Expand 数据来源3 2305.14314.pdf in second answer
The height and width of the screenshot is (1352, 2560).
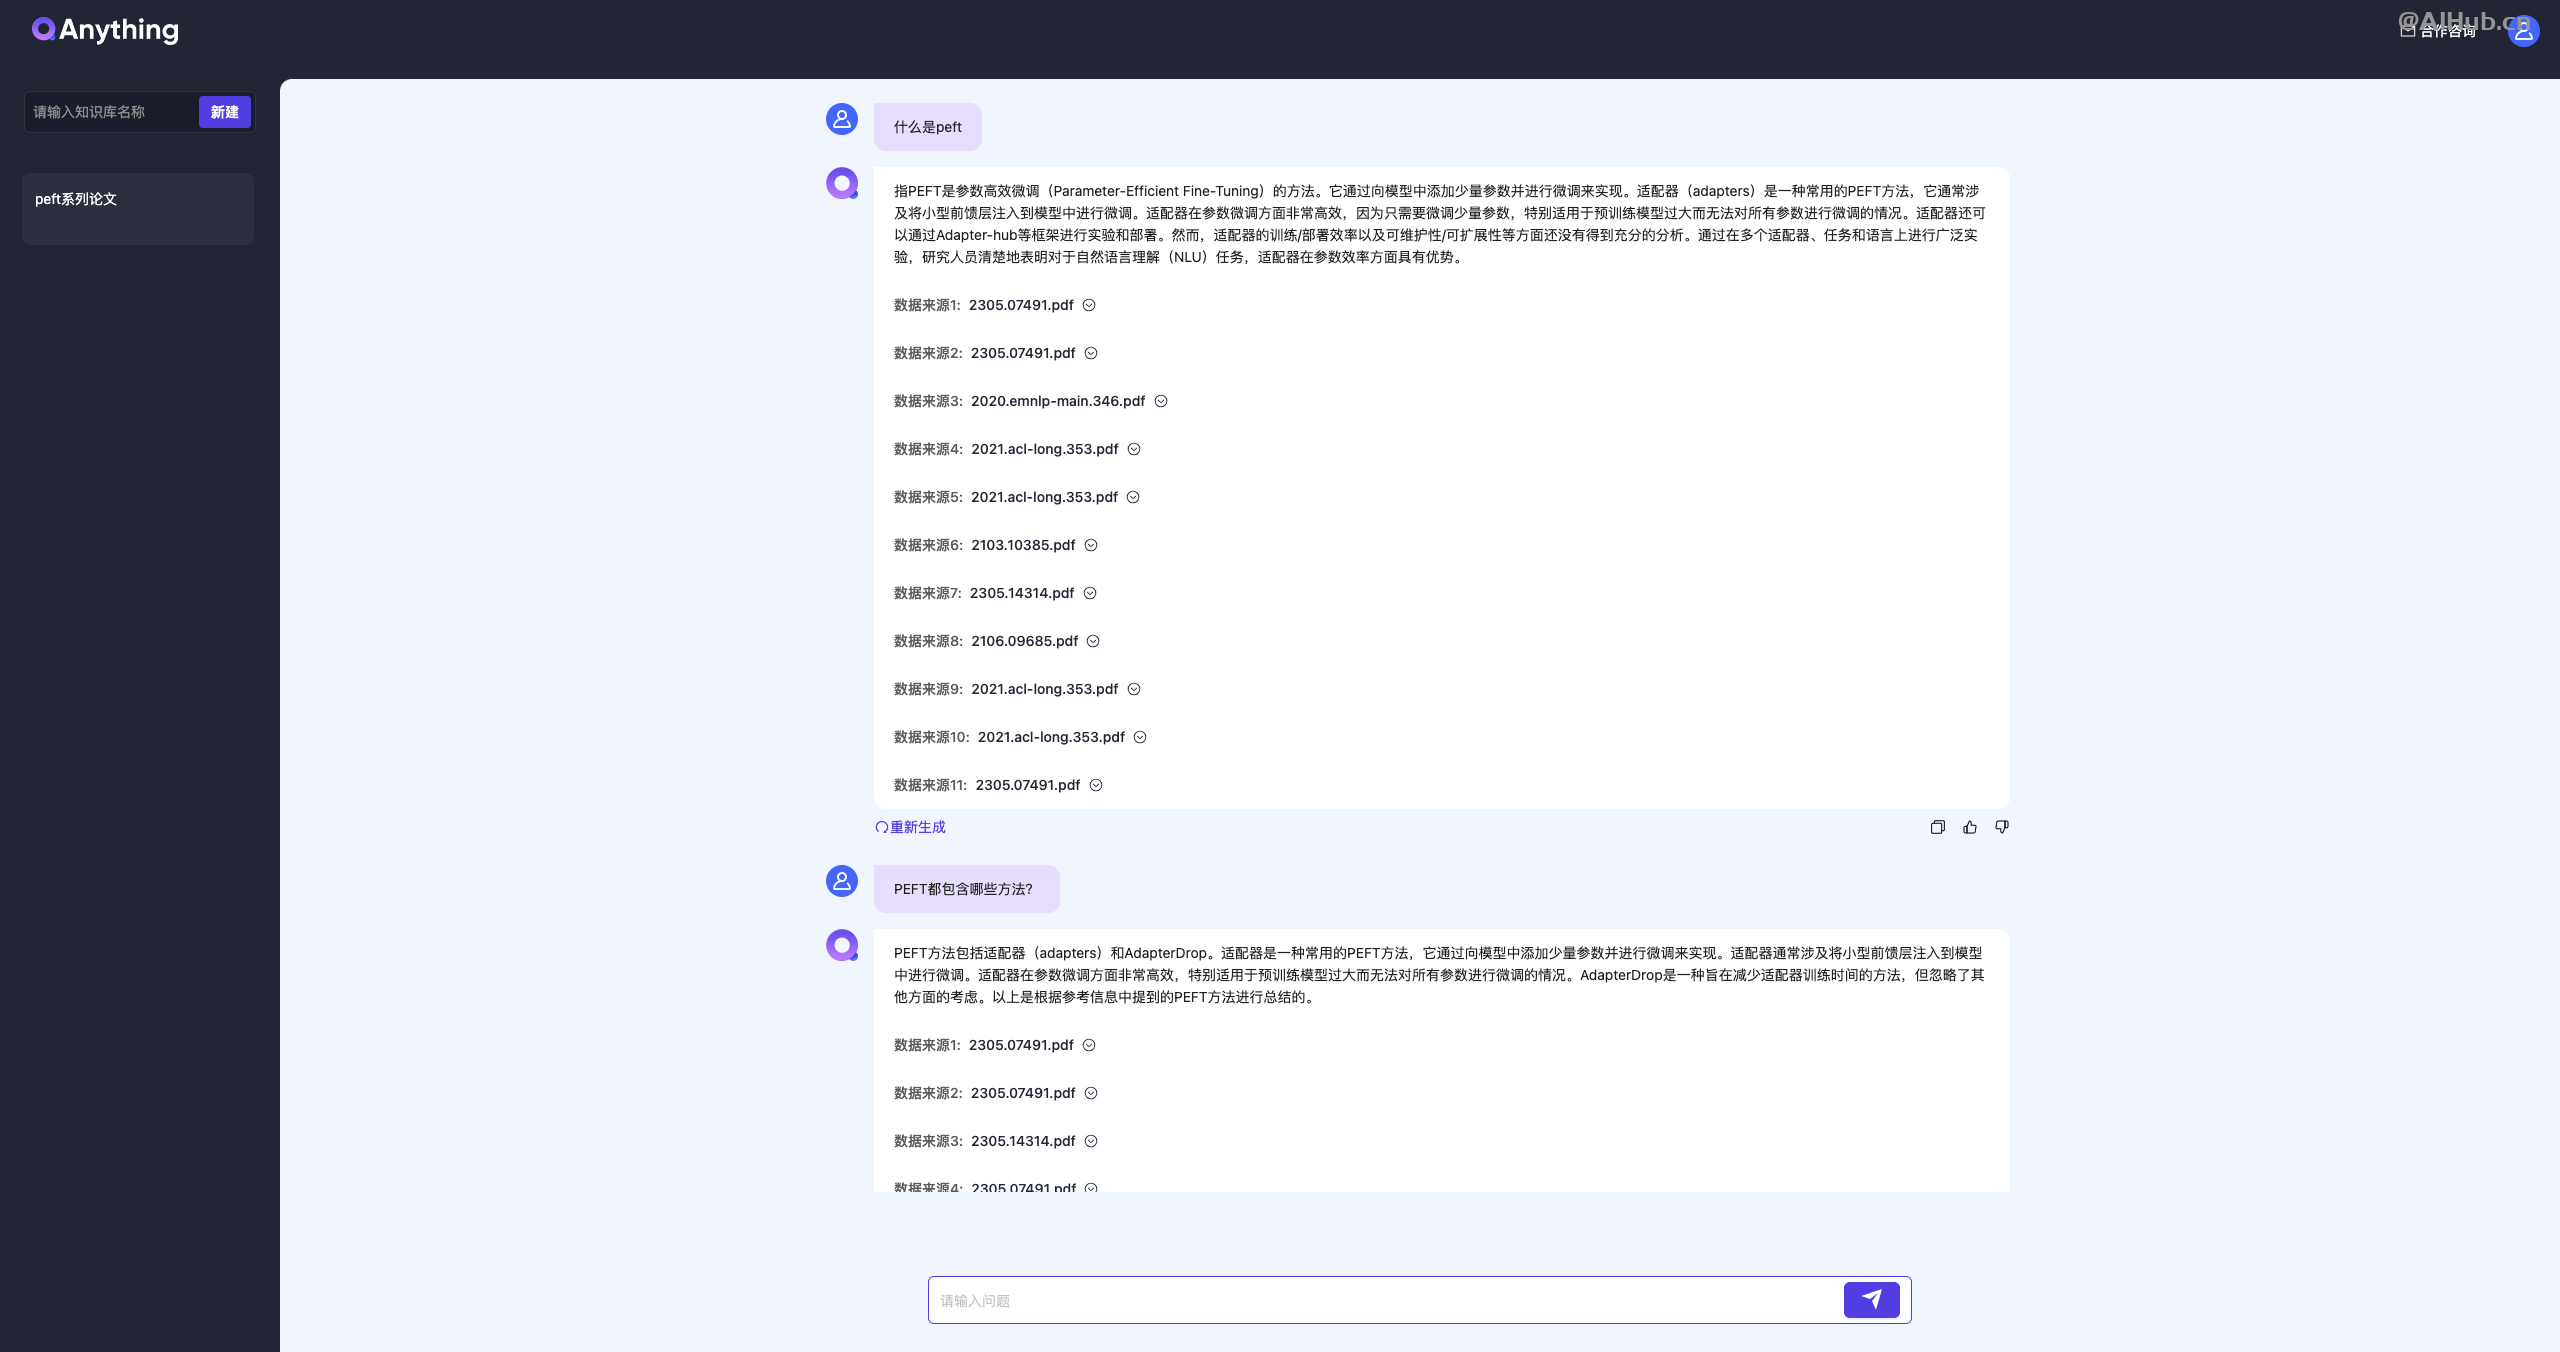tap(1091, 1141)
